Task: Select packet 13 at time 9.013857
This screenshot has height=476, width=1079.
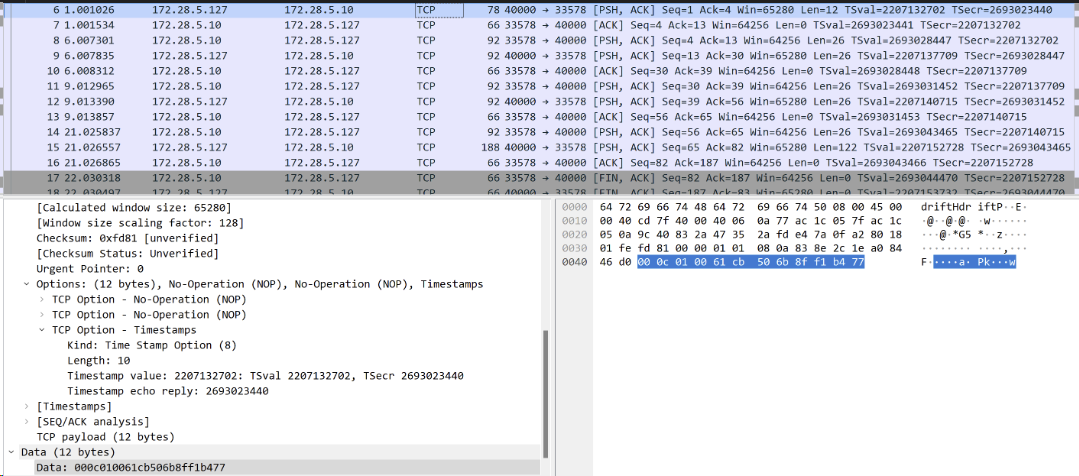Action: [540, 116]
